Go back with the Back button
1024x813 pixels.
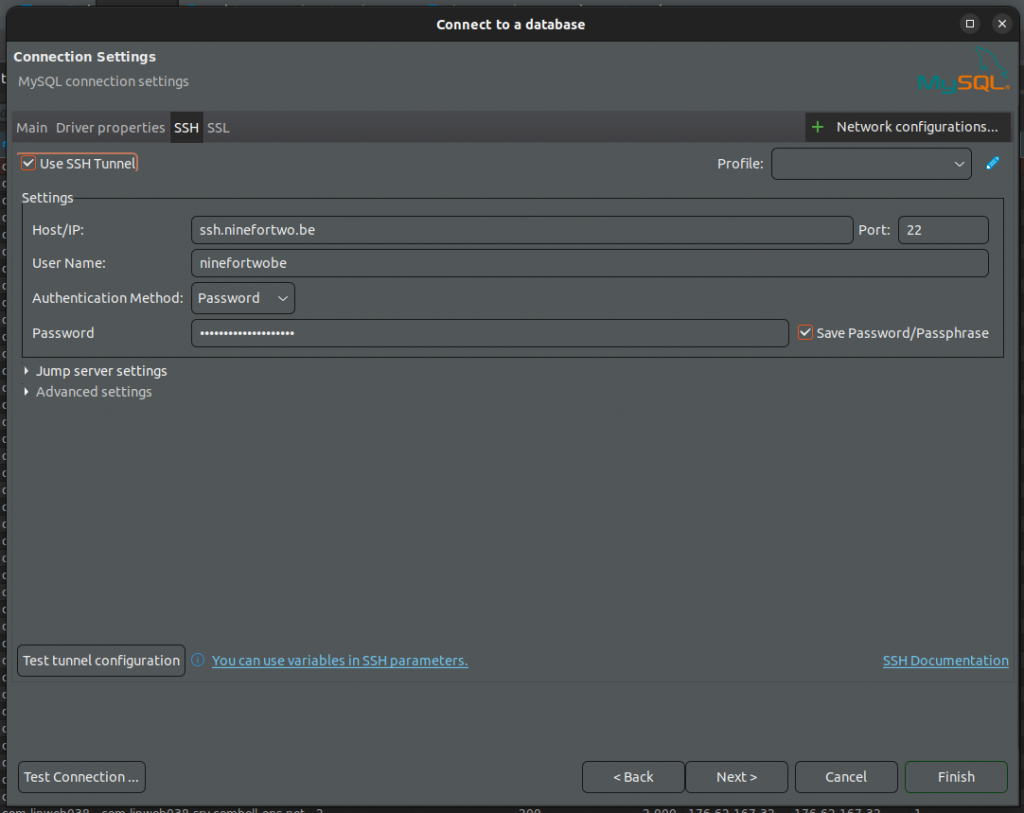[x=633, y=777]
